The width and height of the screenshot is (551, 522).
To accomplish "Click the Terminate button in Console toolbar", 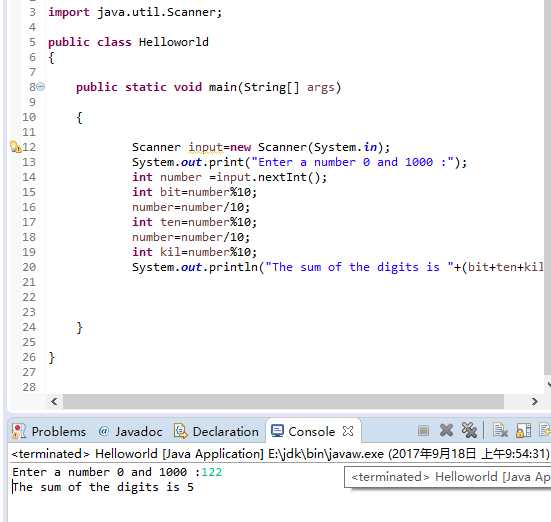I will 423,431.
